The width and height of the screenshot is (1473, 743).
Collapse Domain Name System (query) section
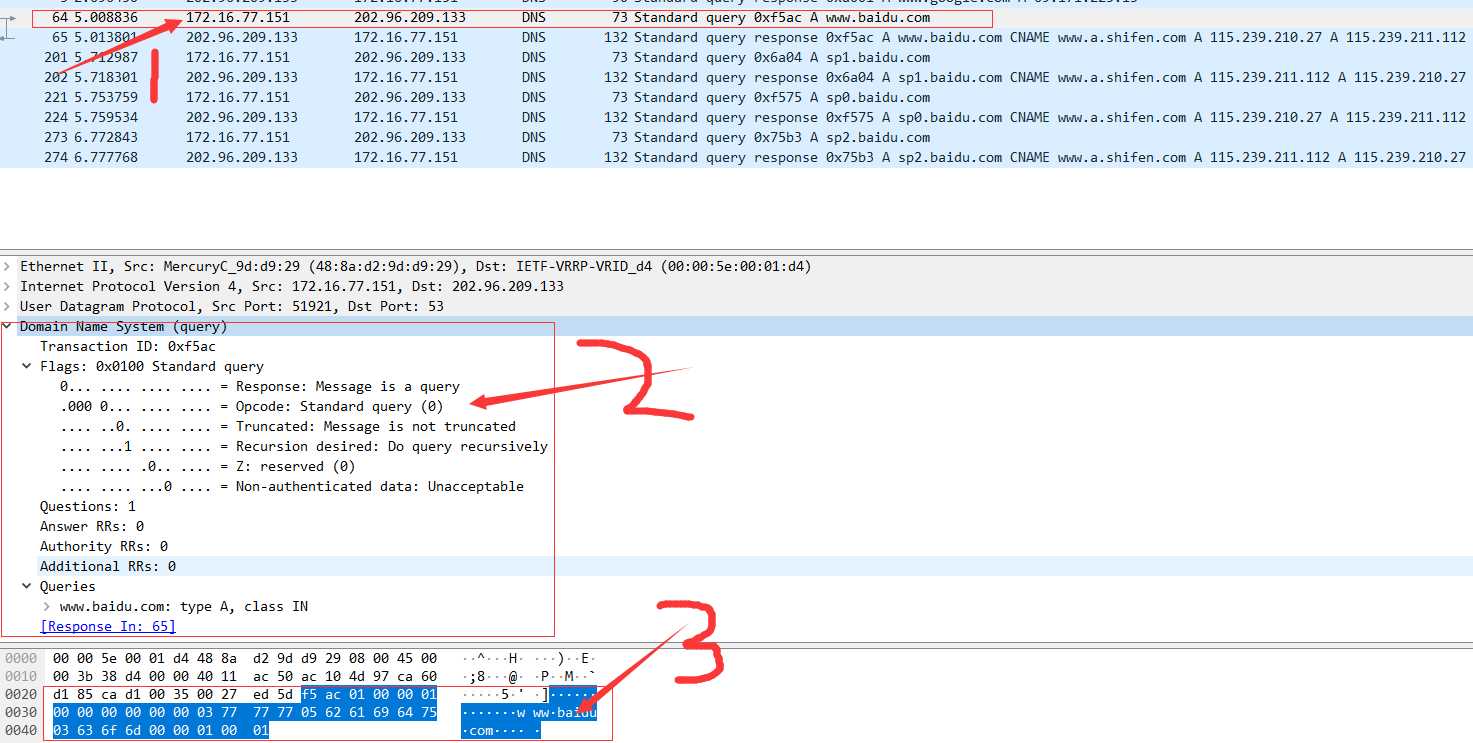coord(8,326)
